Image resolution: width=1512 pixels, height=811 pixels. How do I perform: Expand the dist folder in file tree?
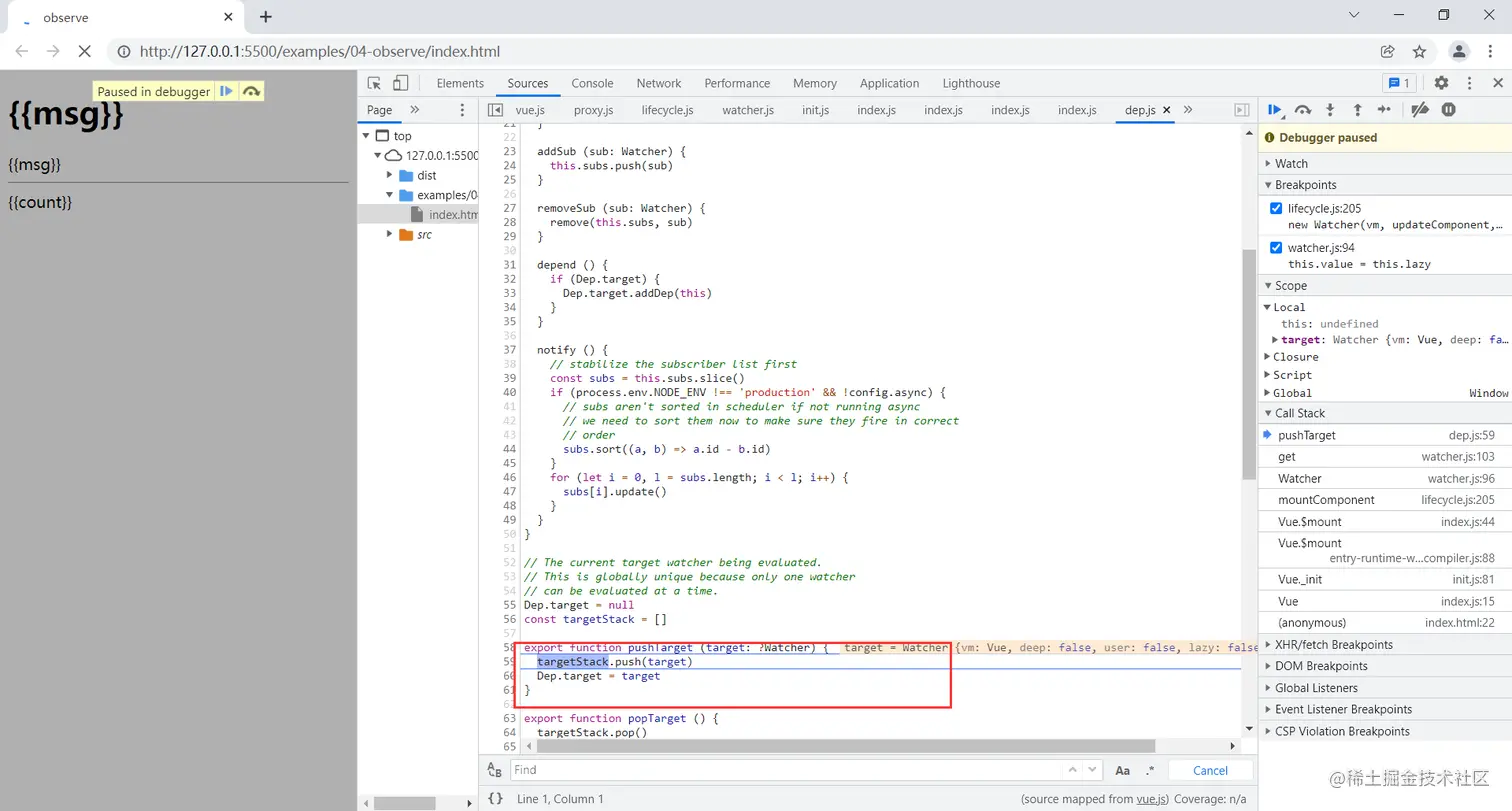[x=390, y=175]
